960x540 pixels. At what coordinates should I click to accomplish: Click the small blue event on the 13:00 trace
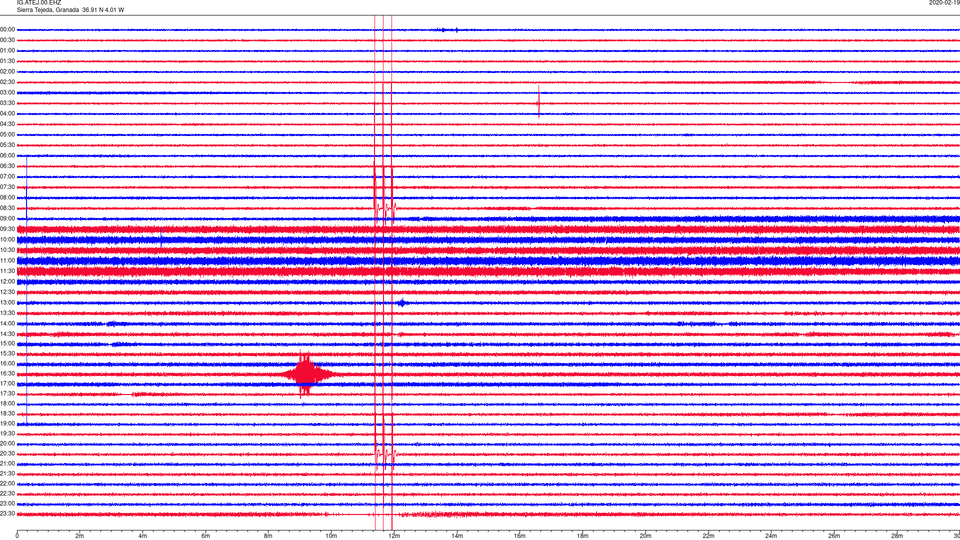[x=402, y=302]
